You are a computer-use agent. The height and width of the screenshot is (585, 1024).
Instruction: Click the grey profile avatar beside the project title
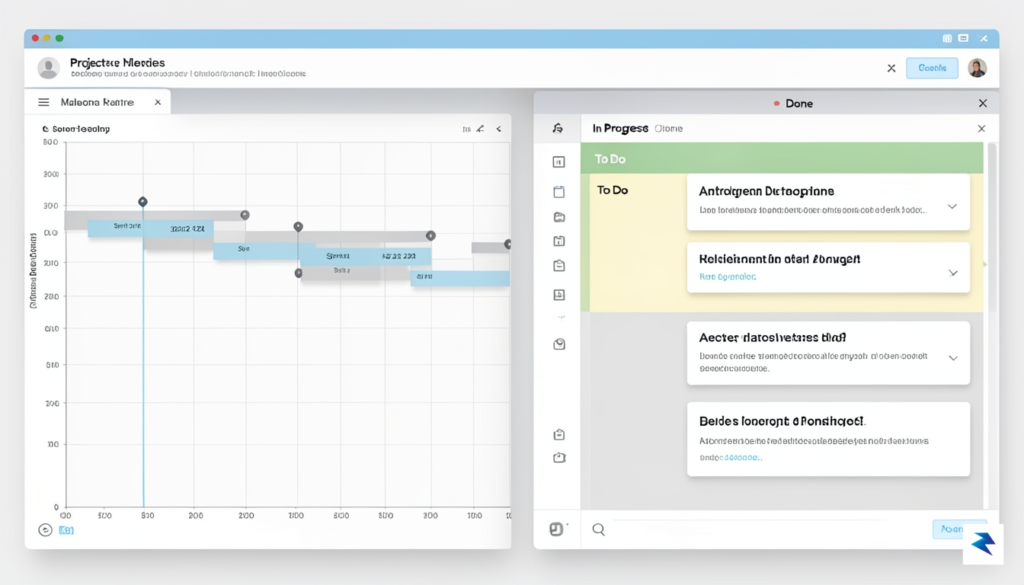48,67
